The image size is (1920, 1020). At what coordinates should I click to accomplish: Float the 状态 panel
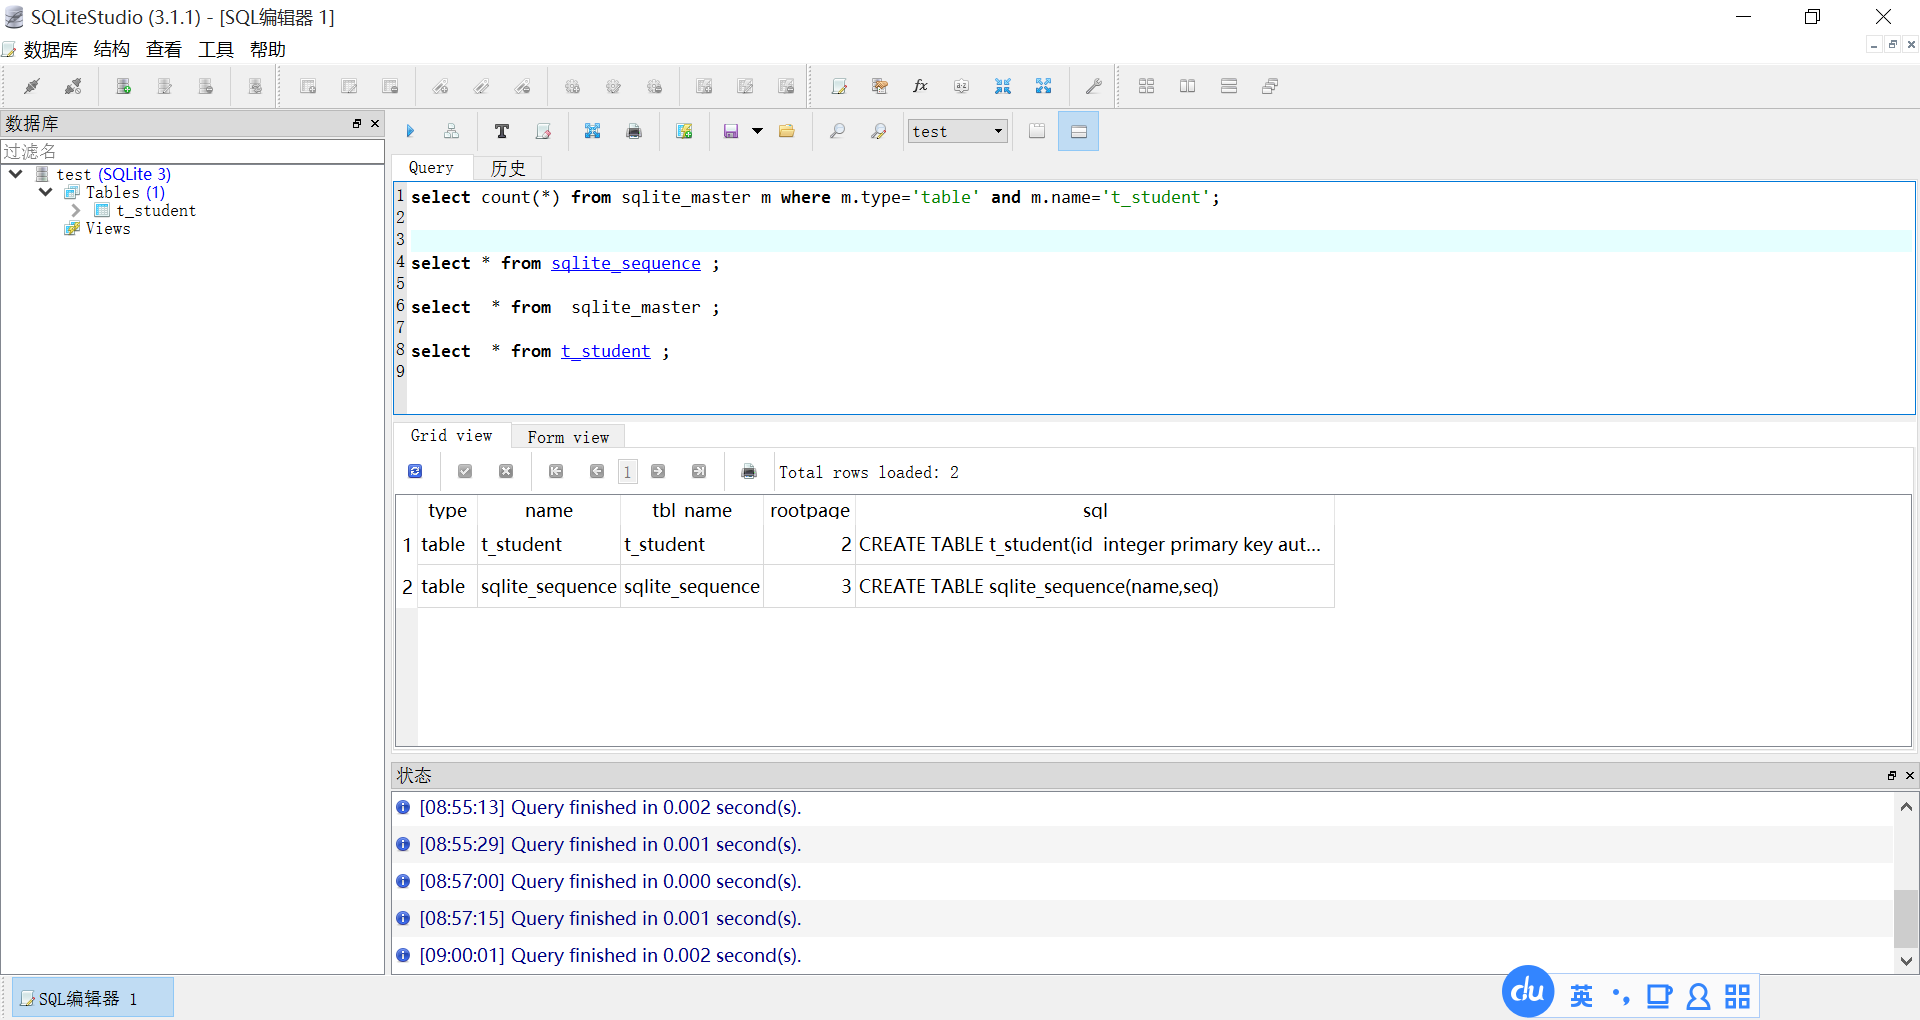(x=1891, y=775)
